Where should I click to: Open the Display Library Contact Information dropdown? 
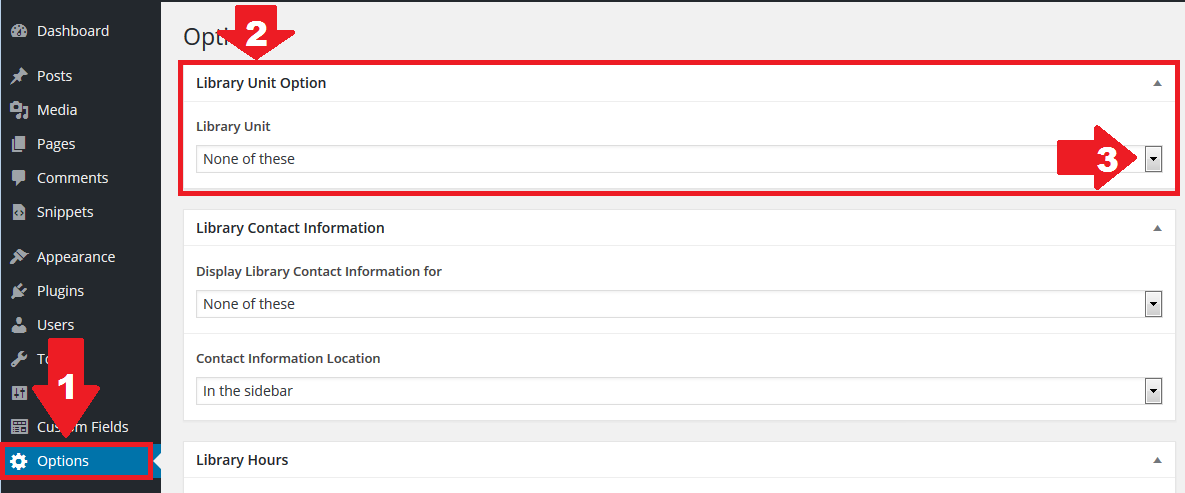pyautogui.click(x=1153, y=304)
